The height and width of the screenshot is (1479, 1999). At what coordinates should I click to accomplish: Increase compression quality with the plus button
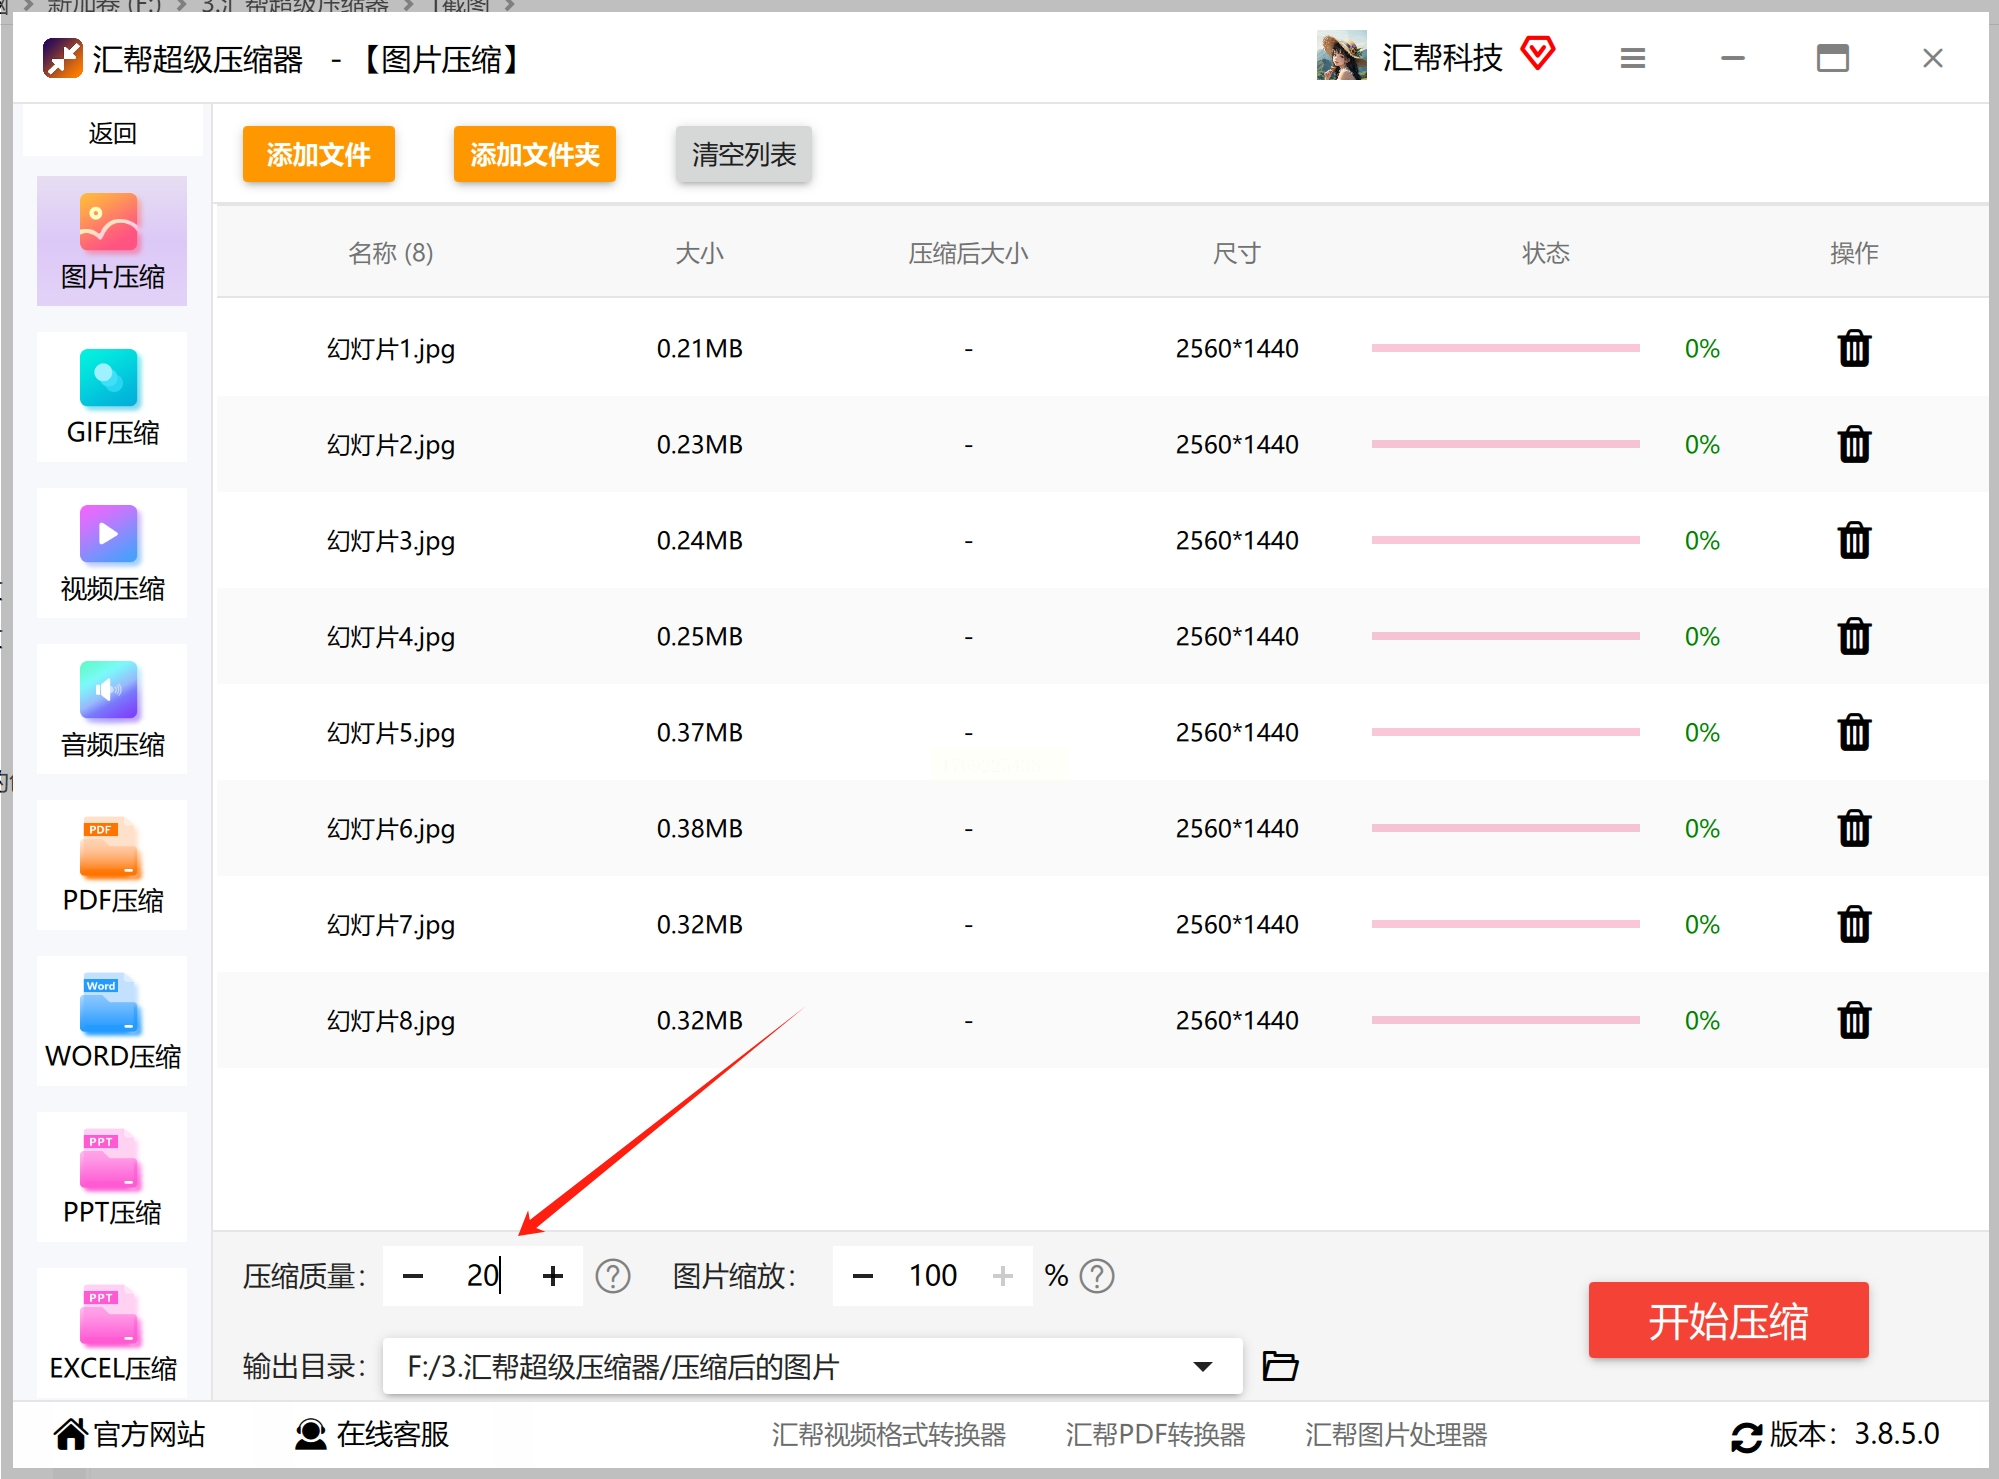coord(553,1276)
